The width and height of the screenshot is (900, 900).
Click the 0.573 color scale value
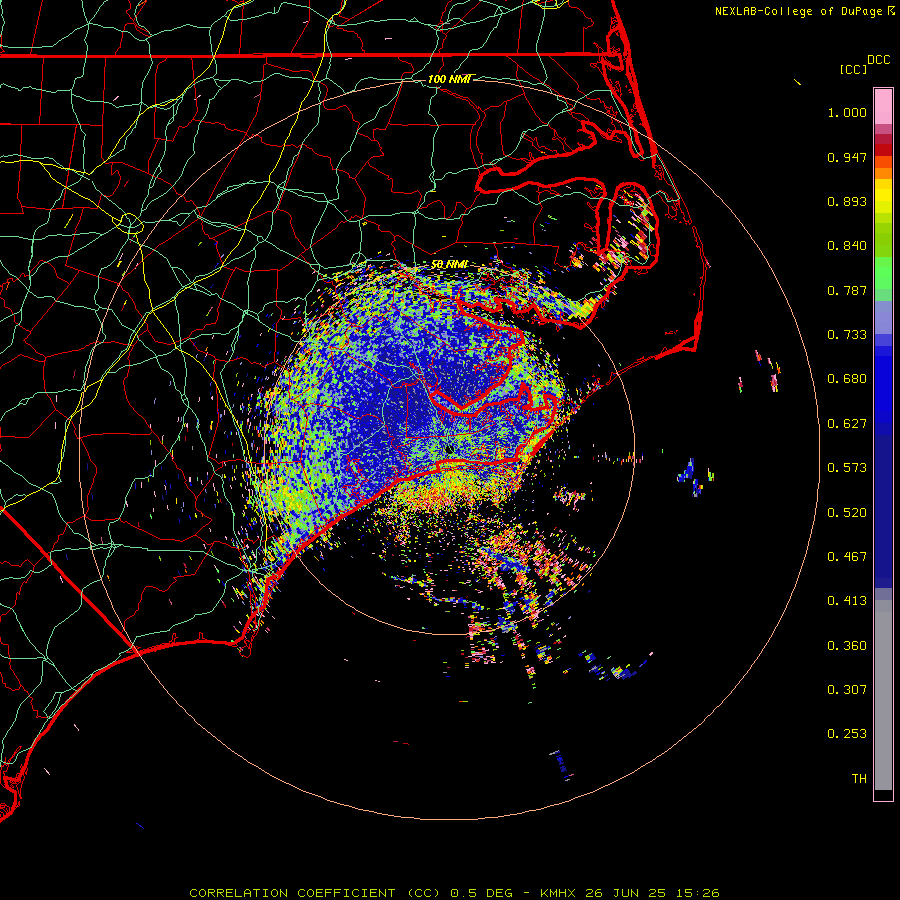click(x=847, y=468)
